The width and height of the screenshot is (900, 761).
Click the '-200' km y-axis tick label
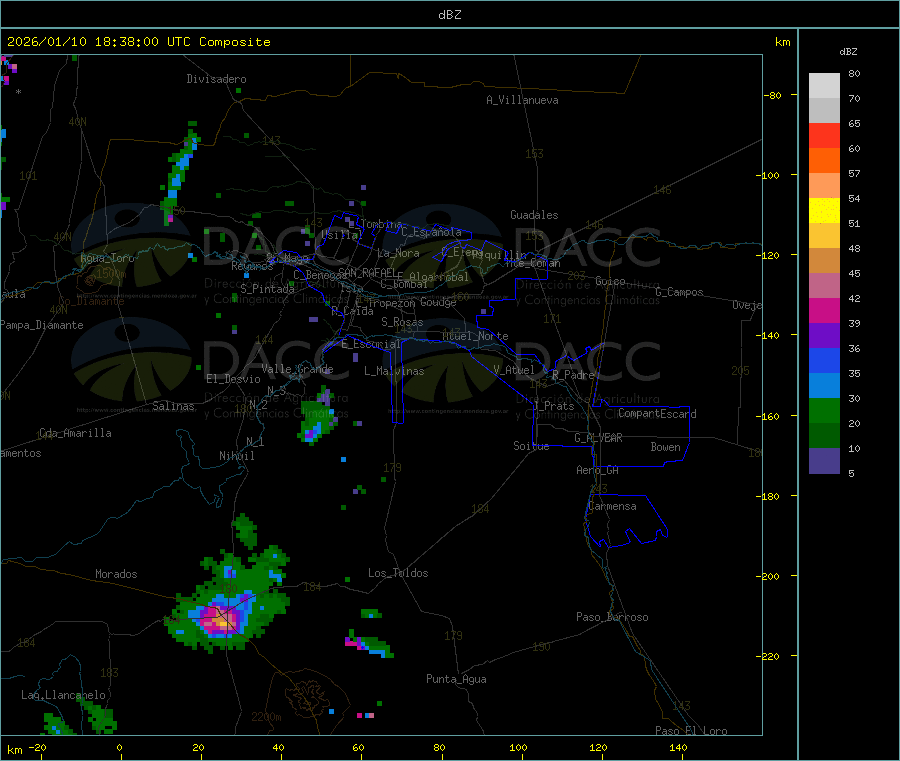767,576
